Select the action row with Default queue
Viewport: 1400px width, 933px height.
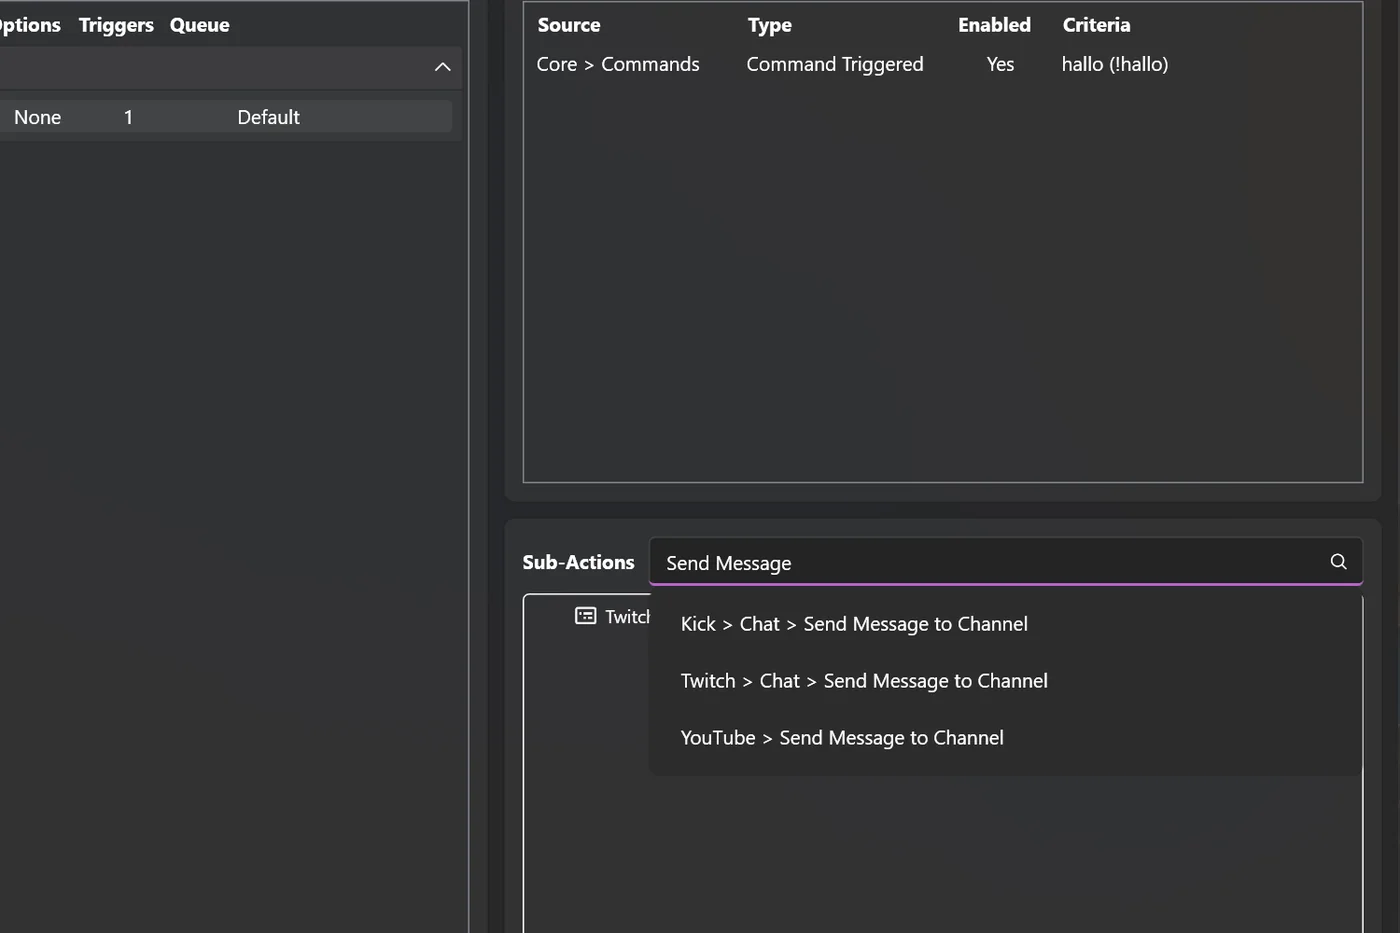(x=226, y=117)
